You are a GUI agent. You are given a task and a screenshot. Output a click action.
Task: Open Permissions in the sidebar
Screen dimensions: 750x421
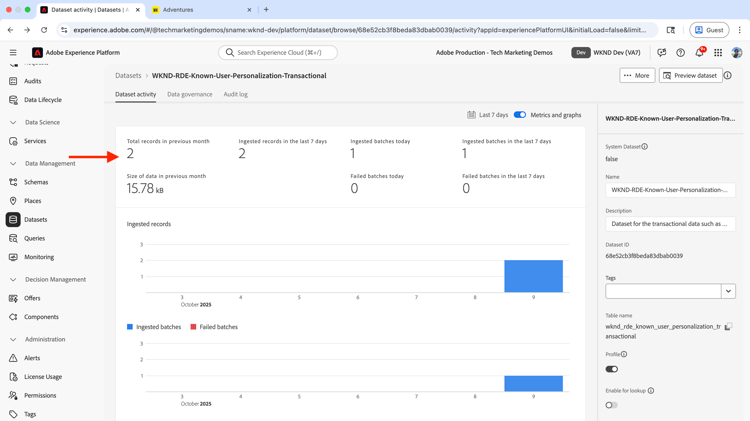pos(40,395)
